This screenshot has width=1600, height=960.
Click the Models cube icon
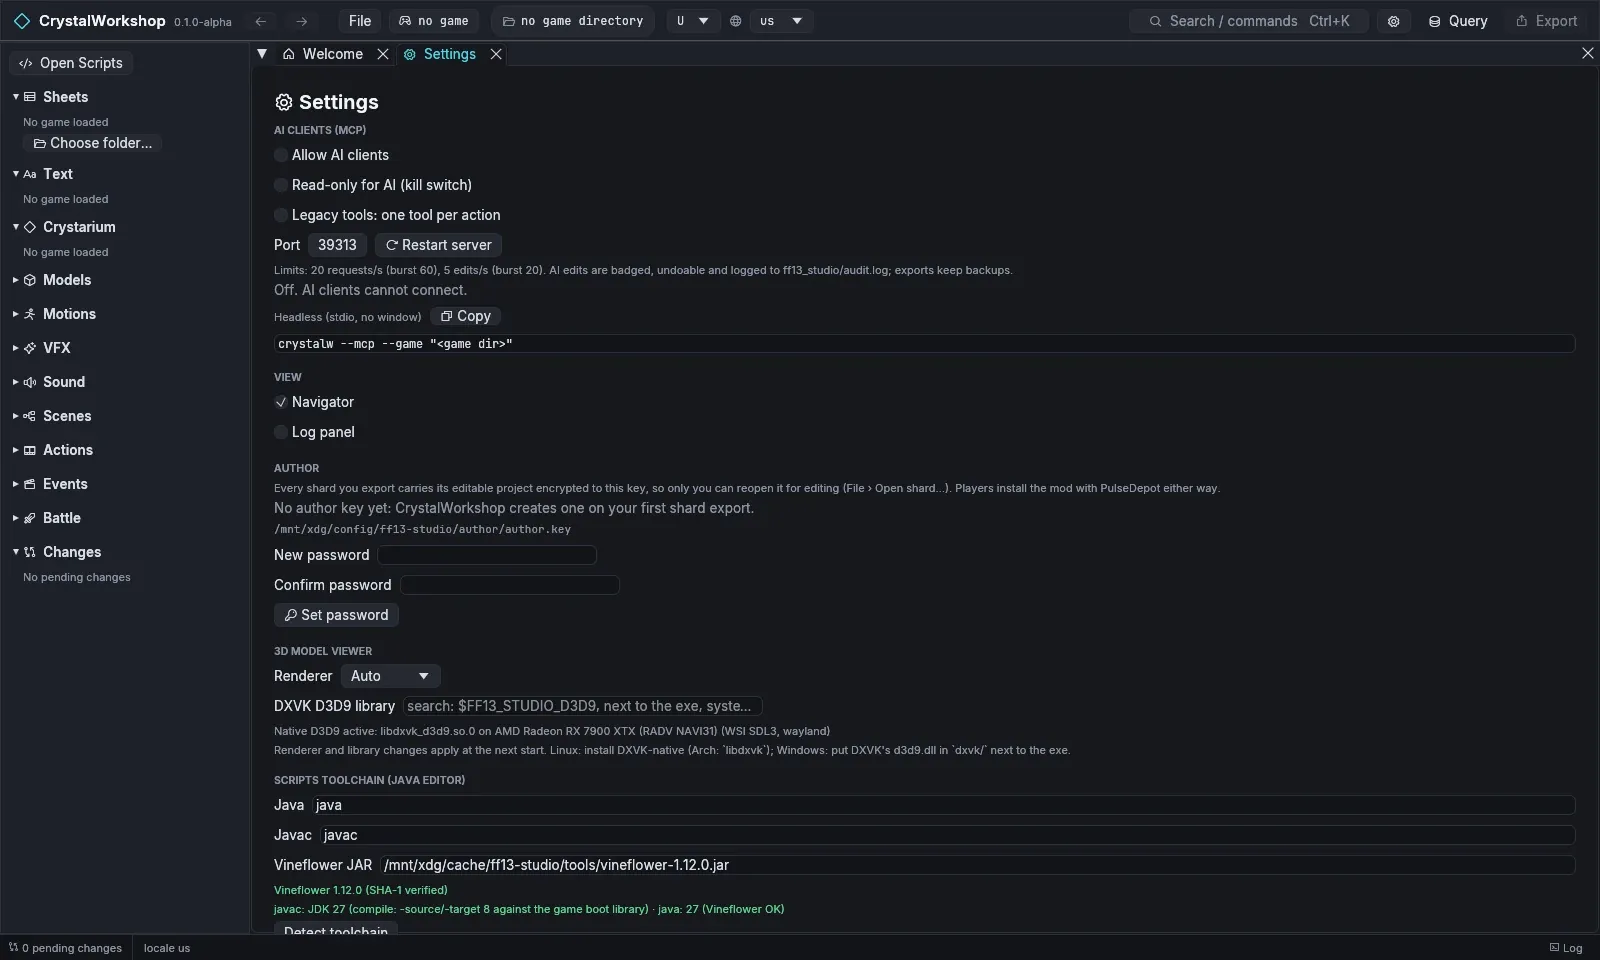[x=30, y=280]
